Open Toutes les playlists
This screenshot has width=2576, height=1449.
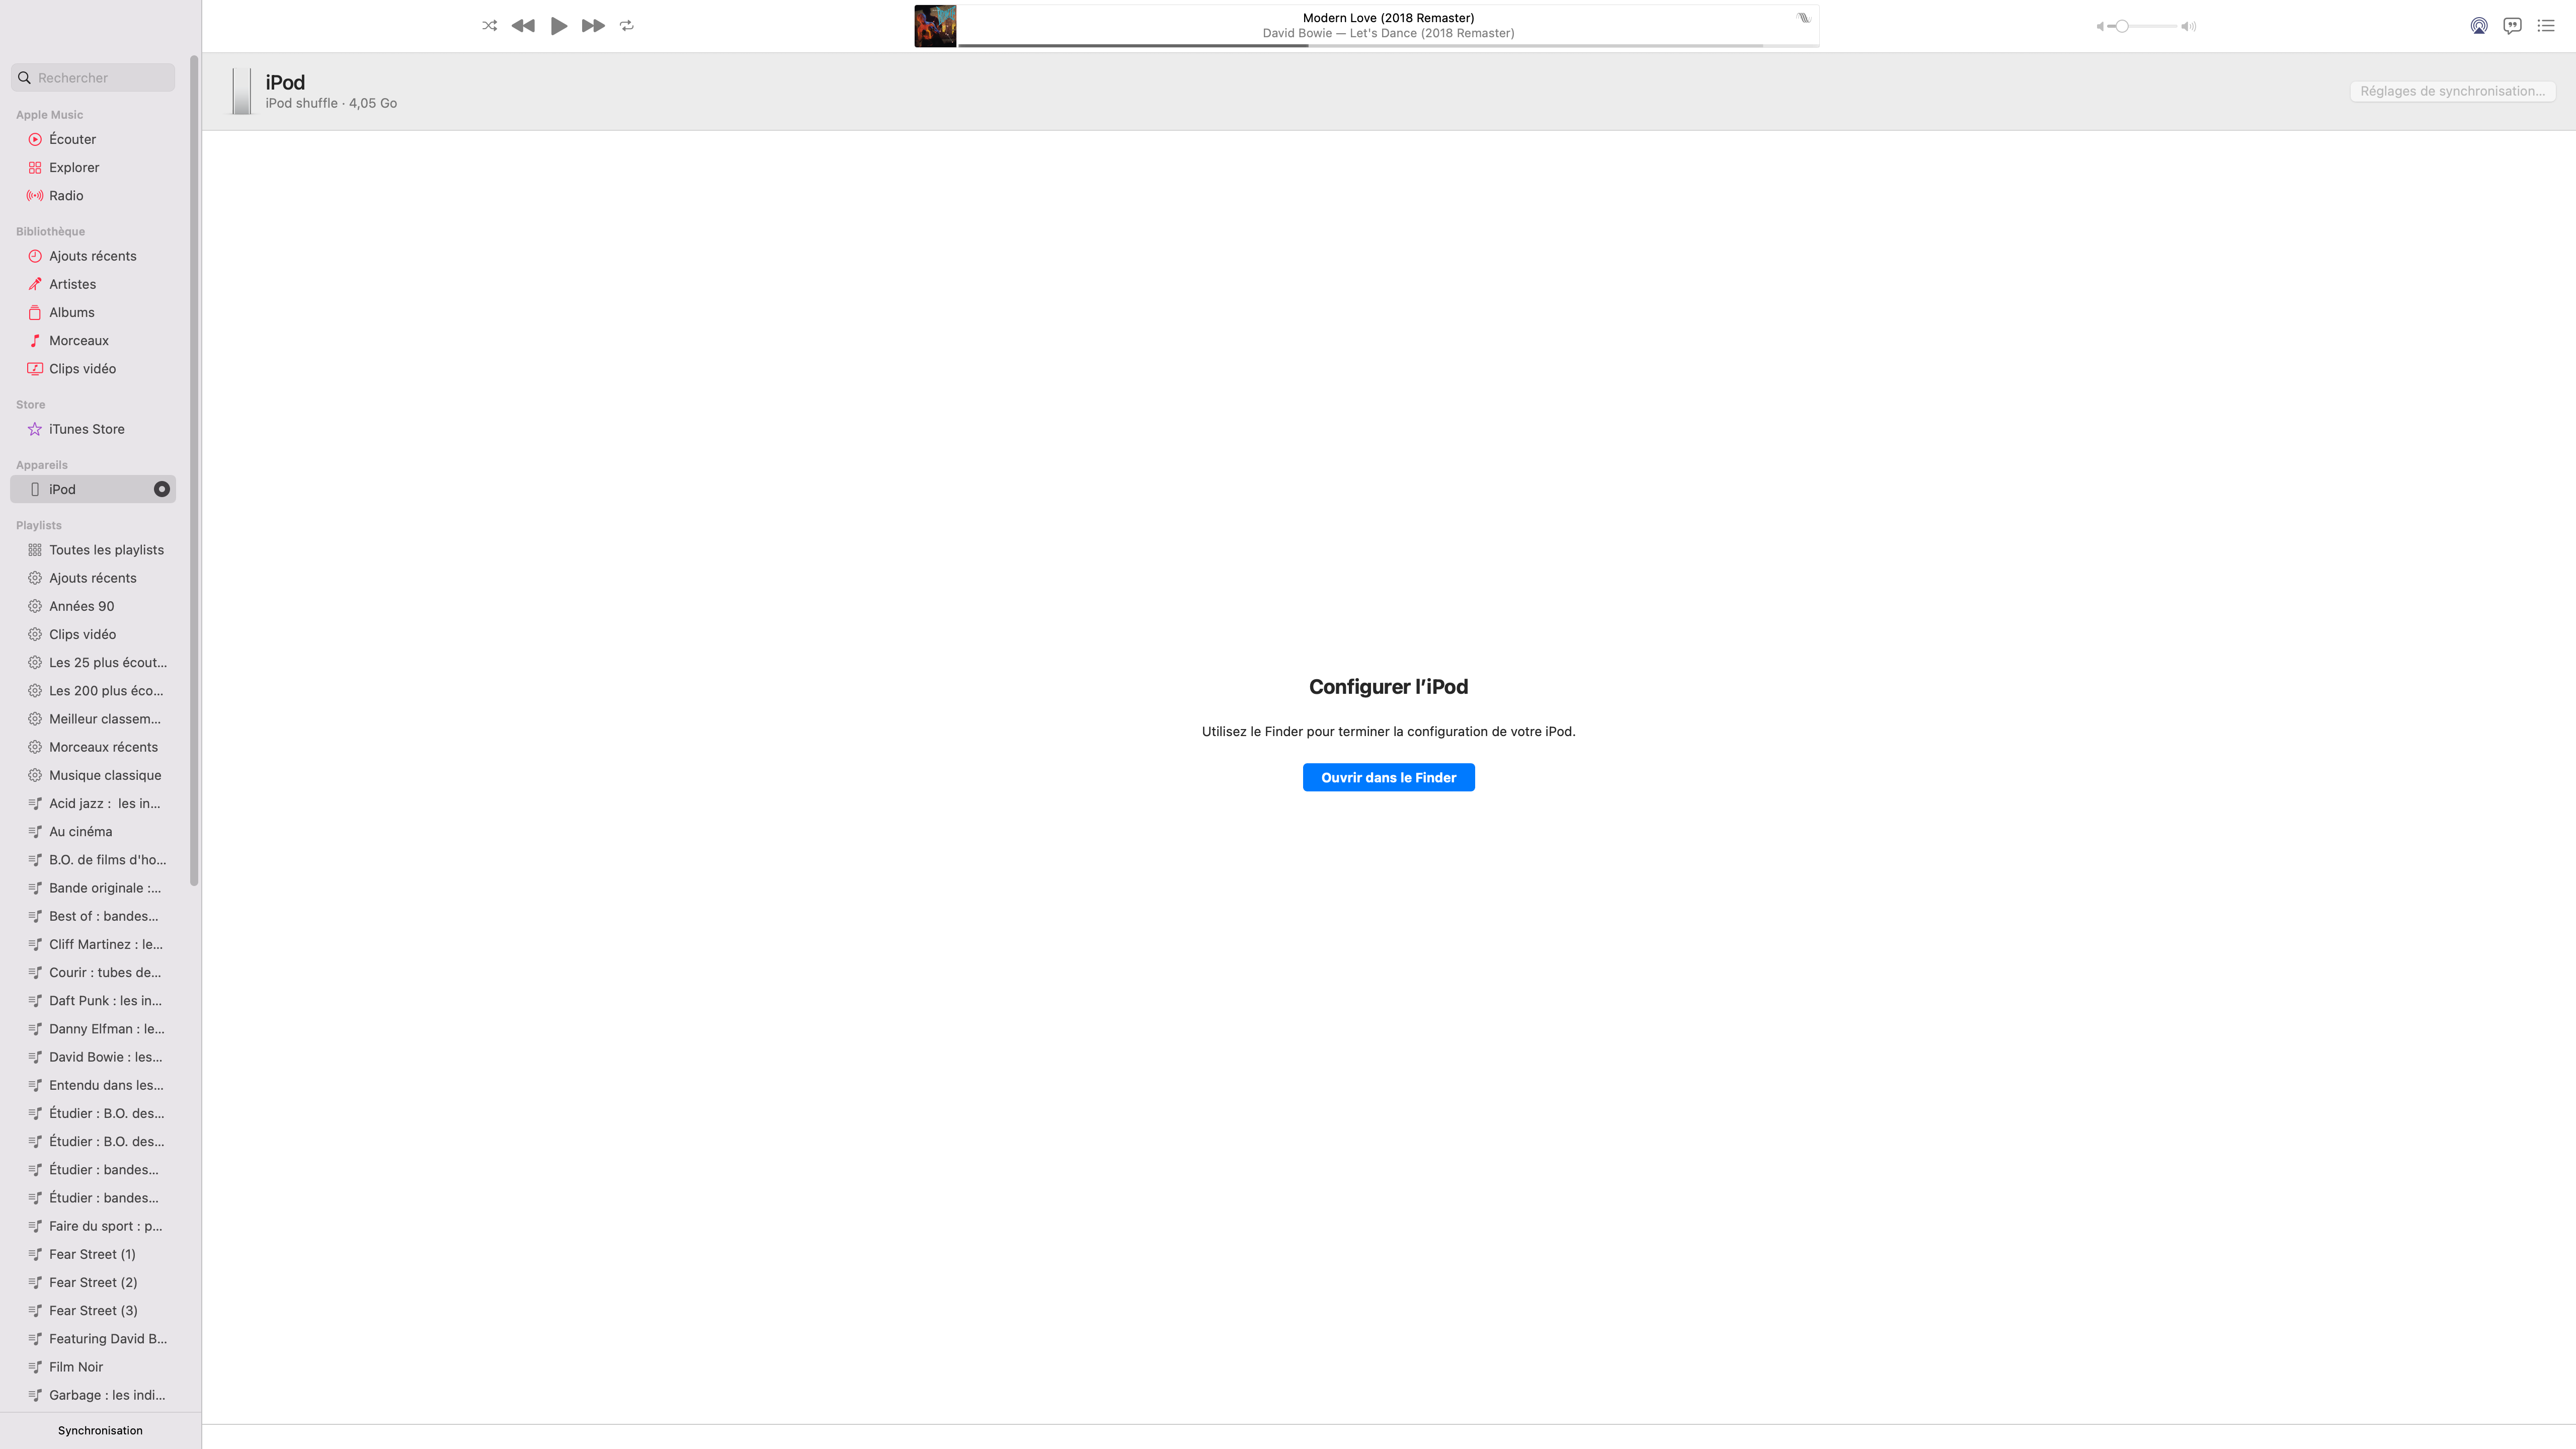pyautogui.click(x=93, y=550)
